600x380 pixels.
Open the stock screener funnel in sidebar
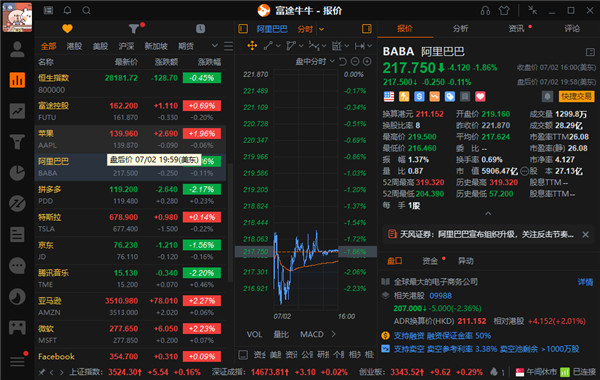point(17,142)
